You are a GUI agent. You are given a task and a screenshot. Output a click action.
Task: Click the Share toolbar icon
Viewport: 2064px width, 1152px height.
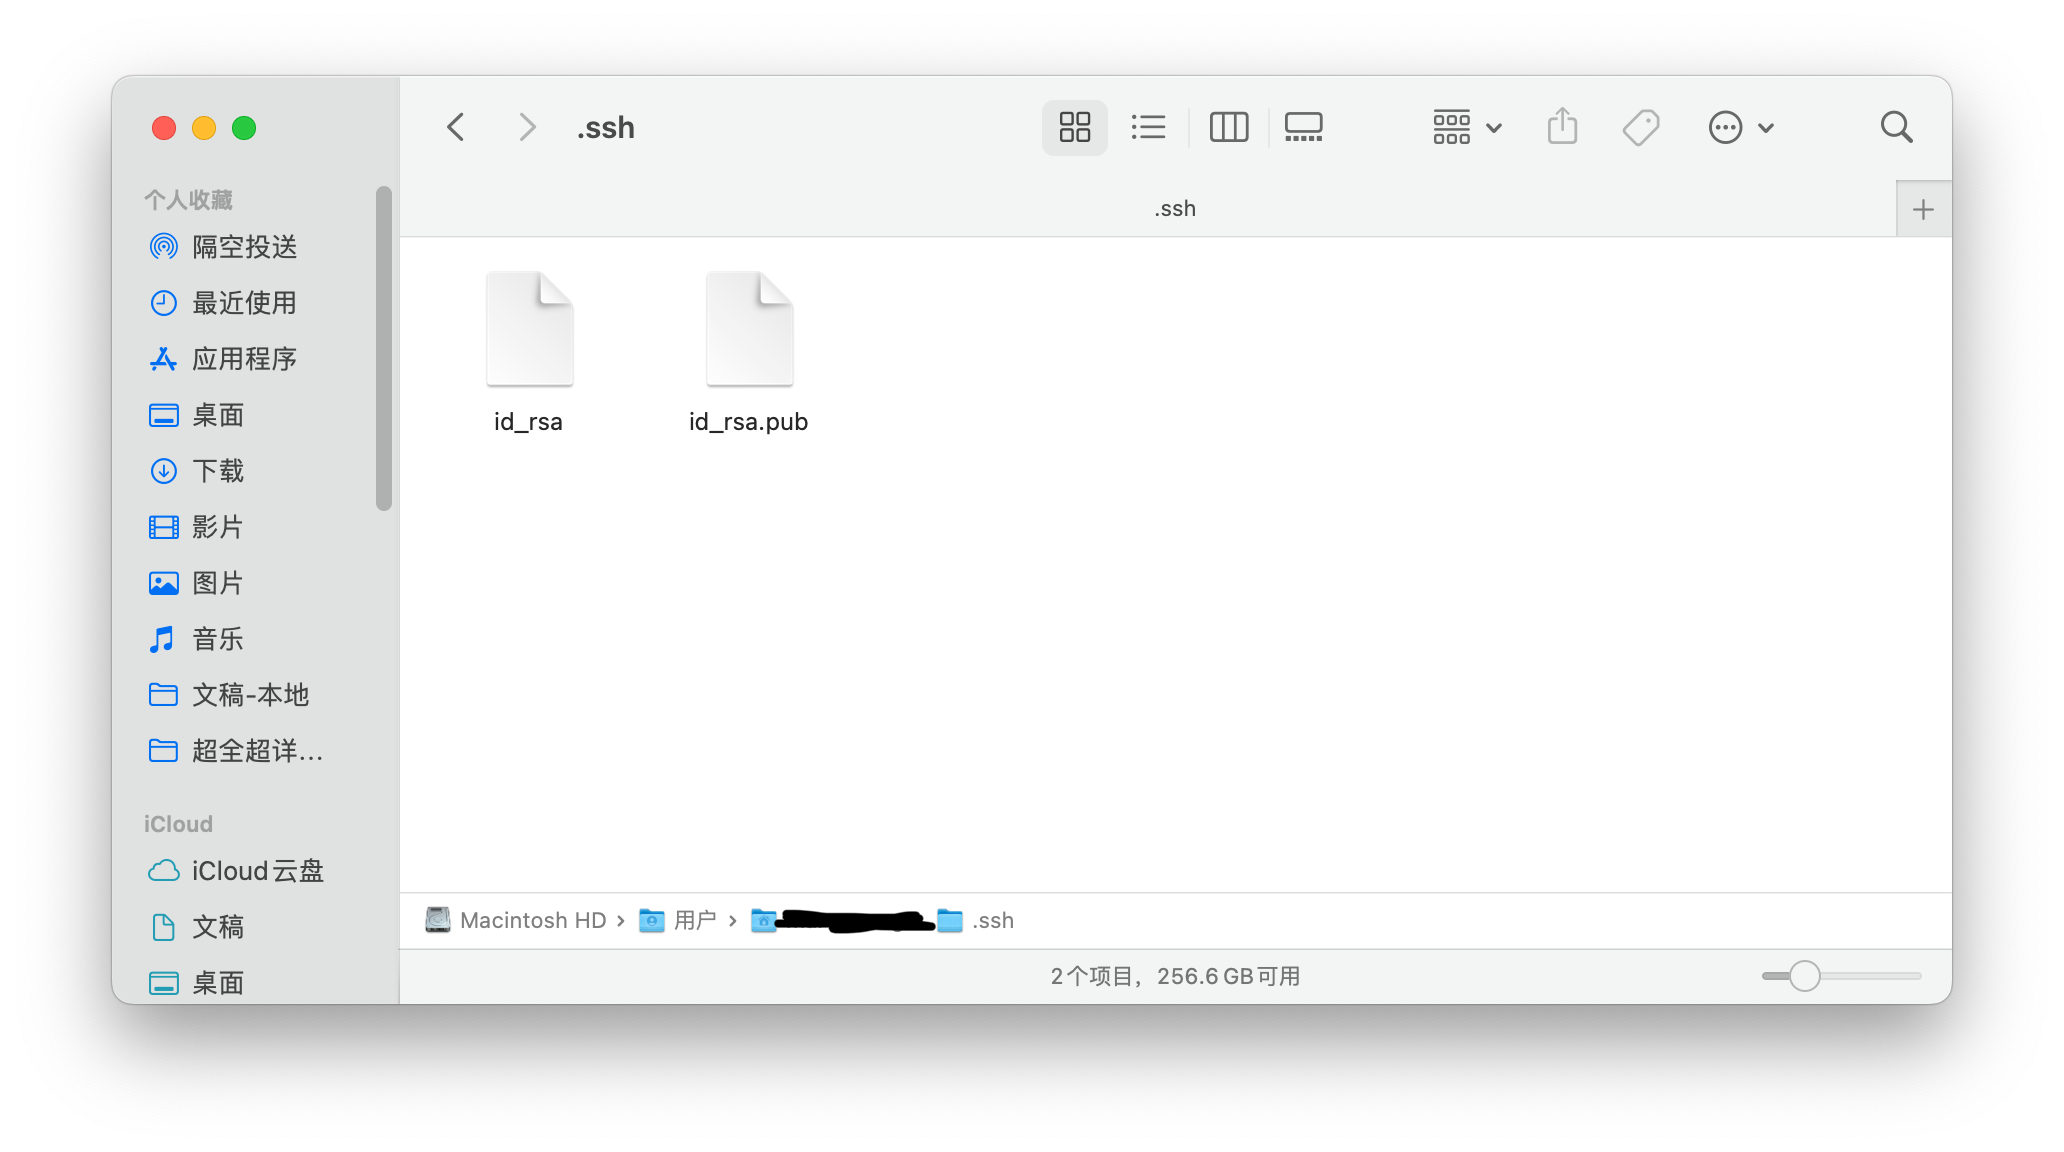click(x=1562, y=128)
